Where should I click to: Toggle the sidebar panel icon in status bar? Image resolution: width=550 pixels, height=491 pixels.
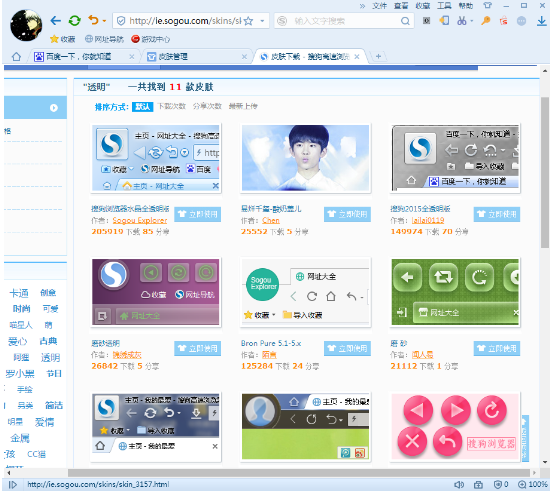(13, 485)
